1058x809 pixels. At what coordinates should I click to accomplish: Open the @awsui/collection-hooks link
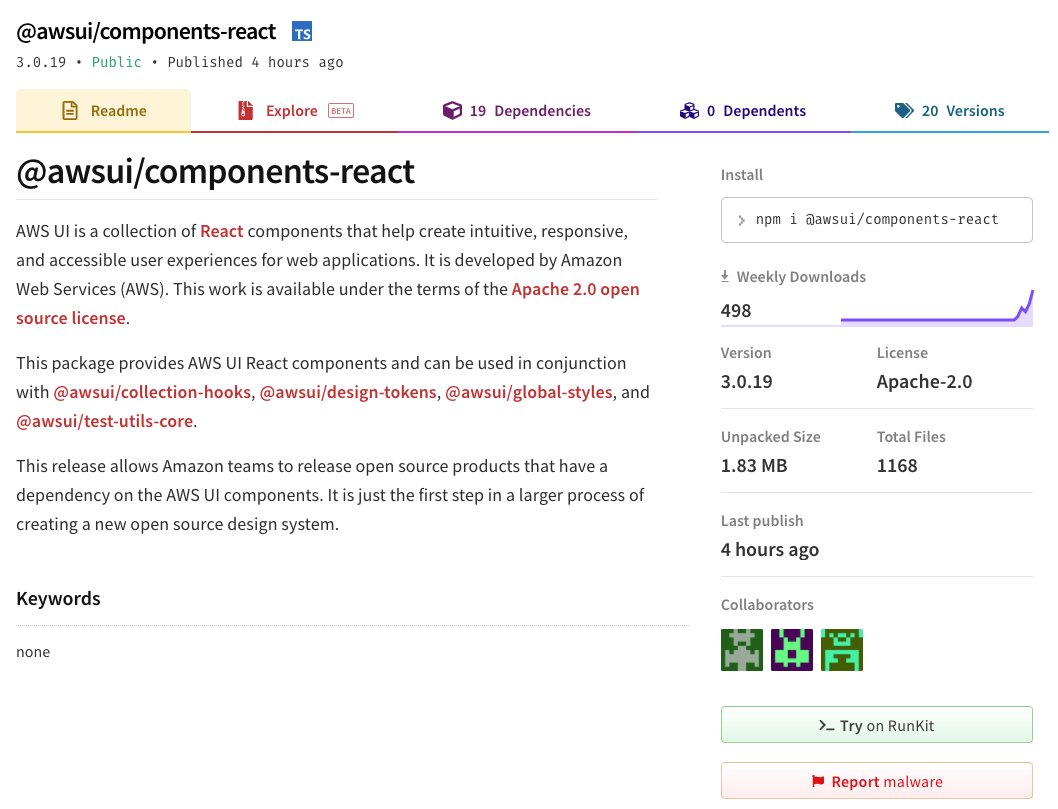[x=152, y=392]
